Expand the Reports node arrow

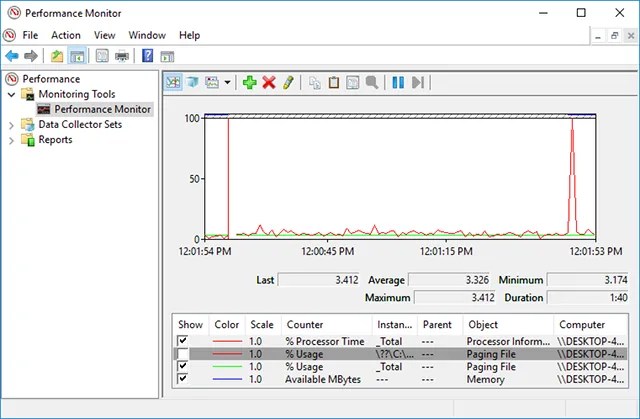11,140
